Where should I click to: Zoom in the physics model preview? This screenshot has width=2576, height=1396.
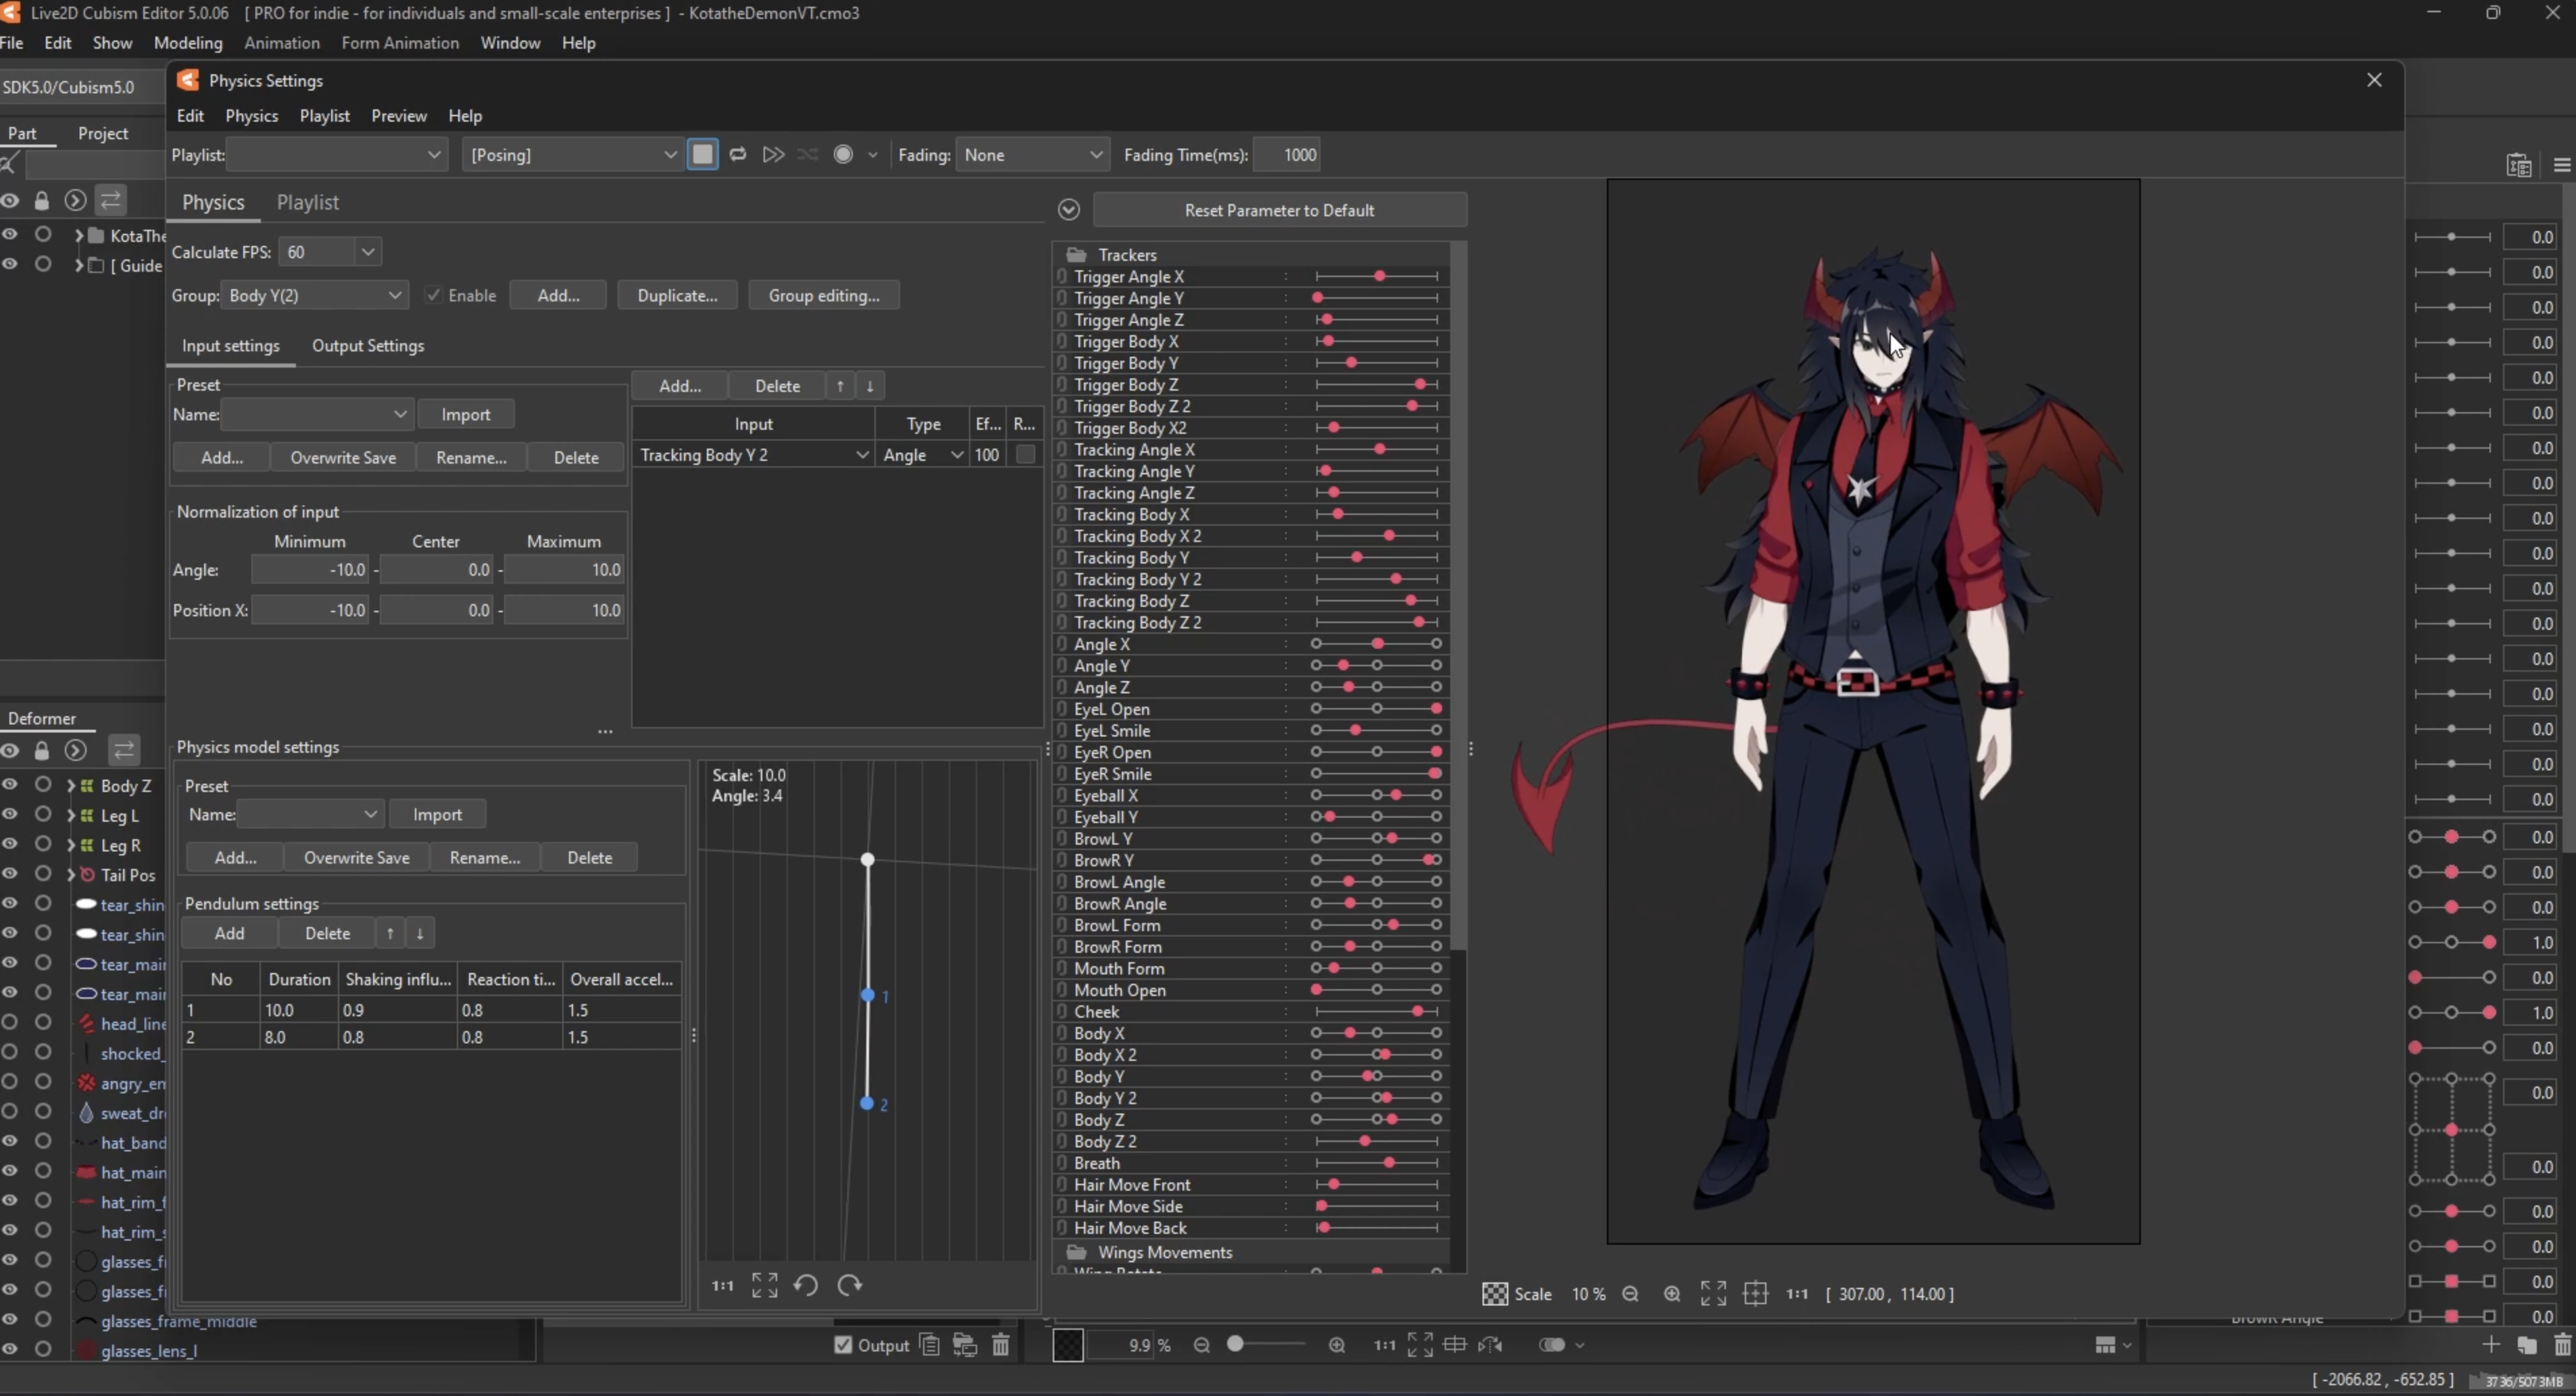pyautogui.click(x=1671, y=1294)
